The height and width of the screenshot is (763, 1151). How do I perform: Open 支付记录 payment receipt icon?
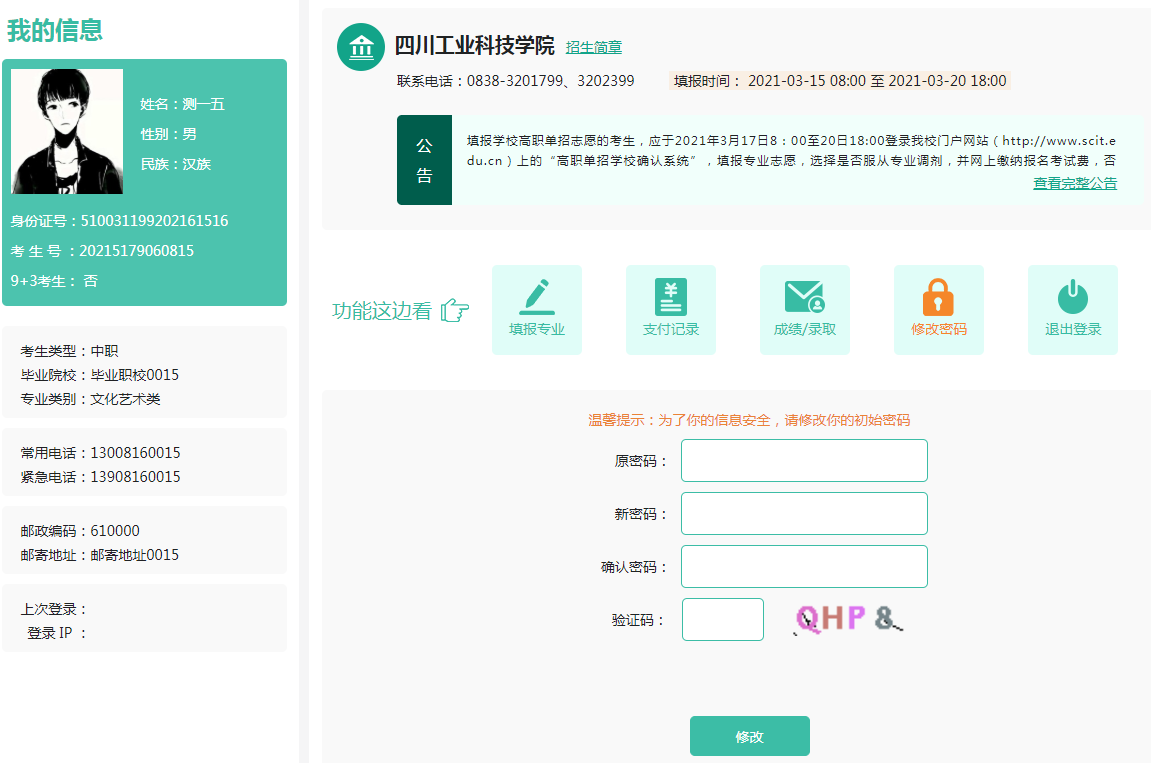coord(670,297)
